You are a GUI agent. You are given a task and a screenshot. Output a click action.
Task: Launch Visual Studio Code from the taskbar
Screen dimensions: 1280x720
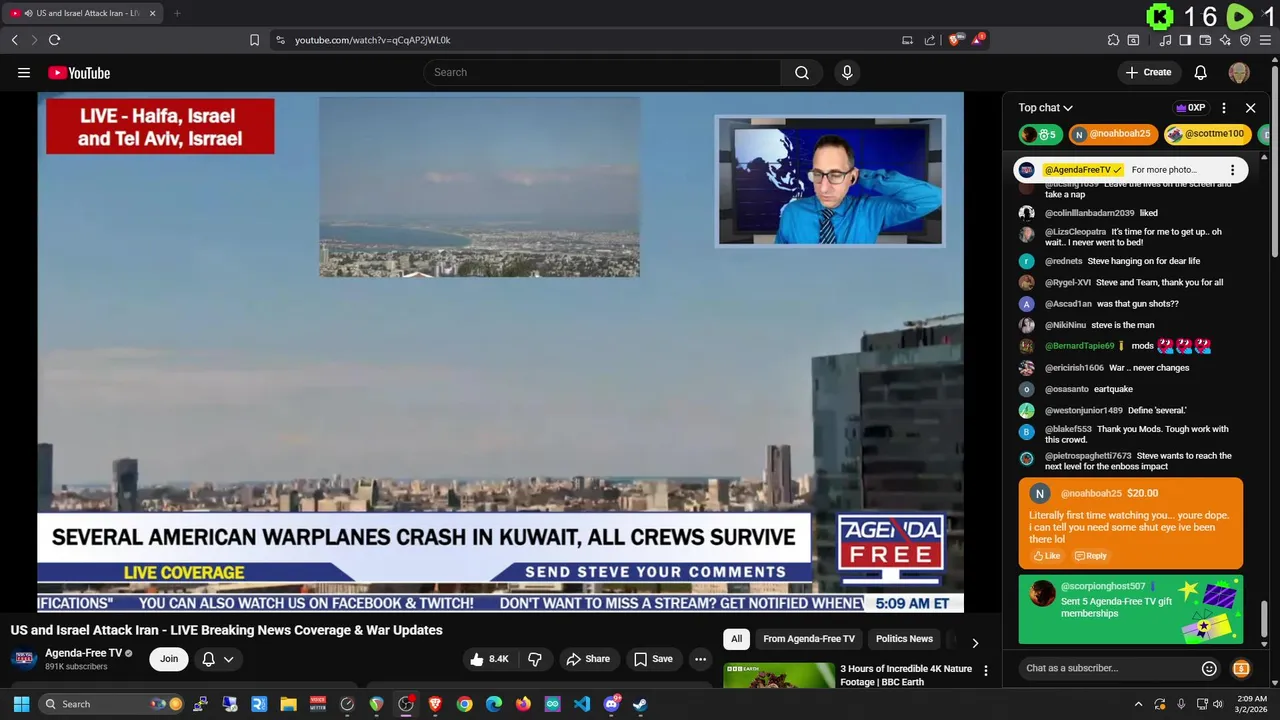click(x=582, y=704)
